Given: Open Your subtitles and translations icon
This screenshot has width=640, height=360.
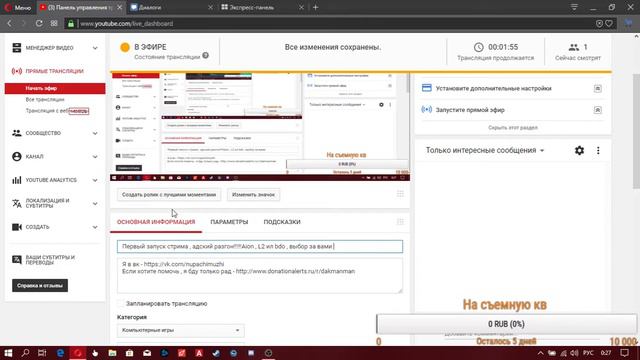Looking at the screenshot, I should tap(16, 260).
